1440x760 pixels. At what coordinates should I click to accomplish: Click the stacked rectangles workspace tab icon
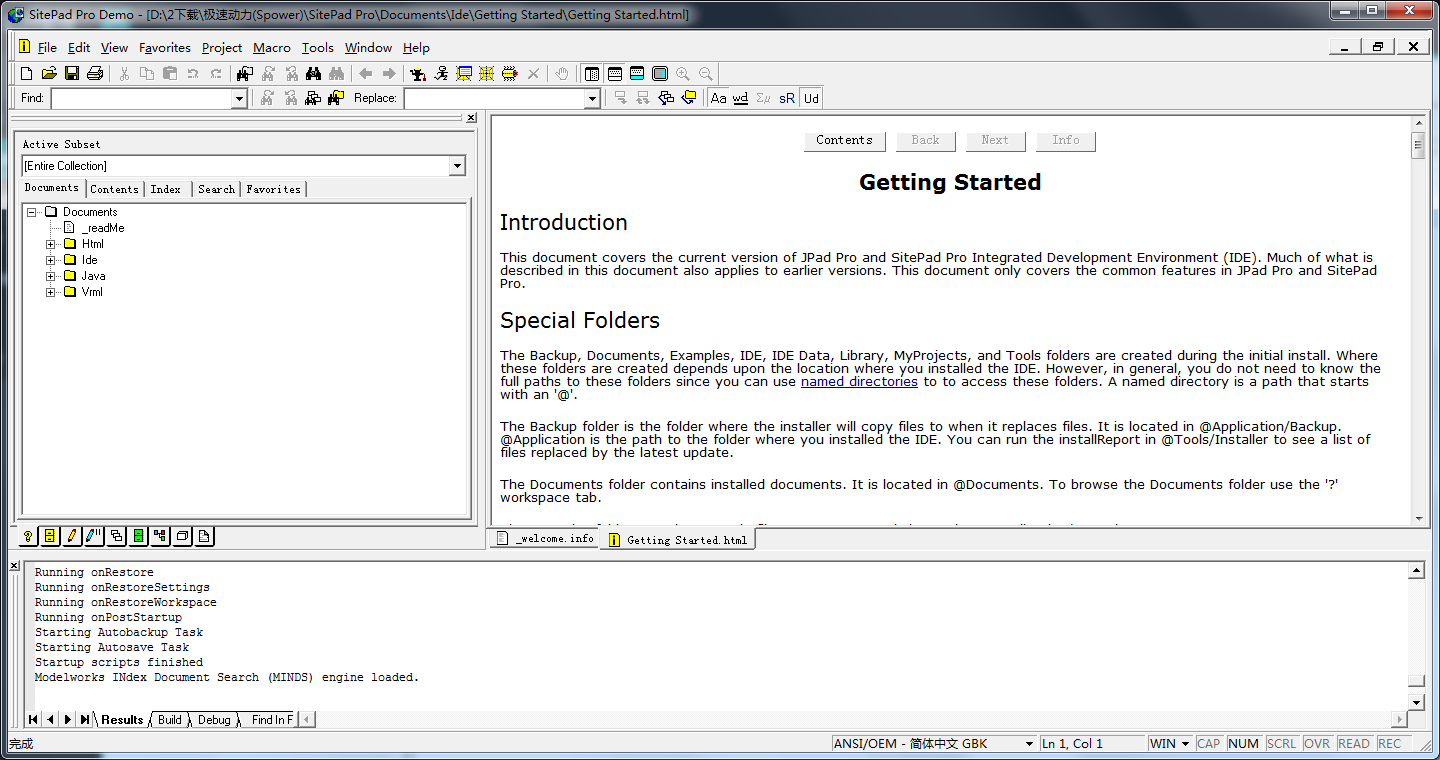click(x=182, y=537)
